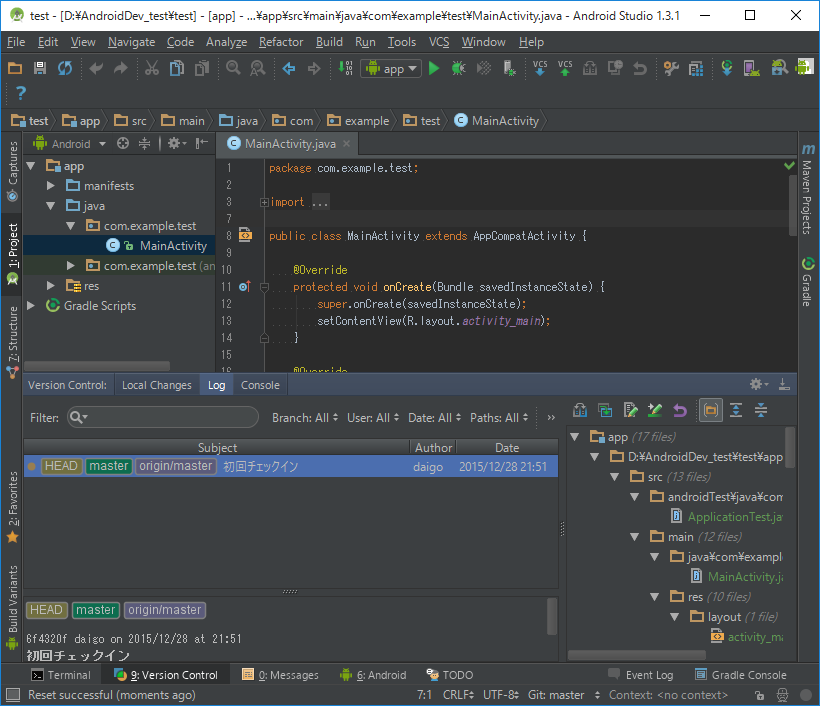Image resolution: width=820 pixels, height=706 pixels.
Task: Click the Git: master branch status widget
Action: click(564, 695)
